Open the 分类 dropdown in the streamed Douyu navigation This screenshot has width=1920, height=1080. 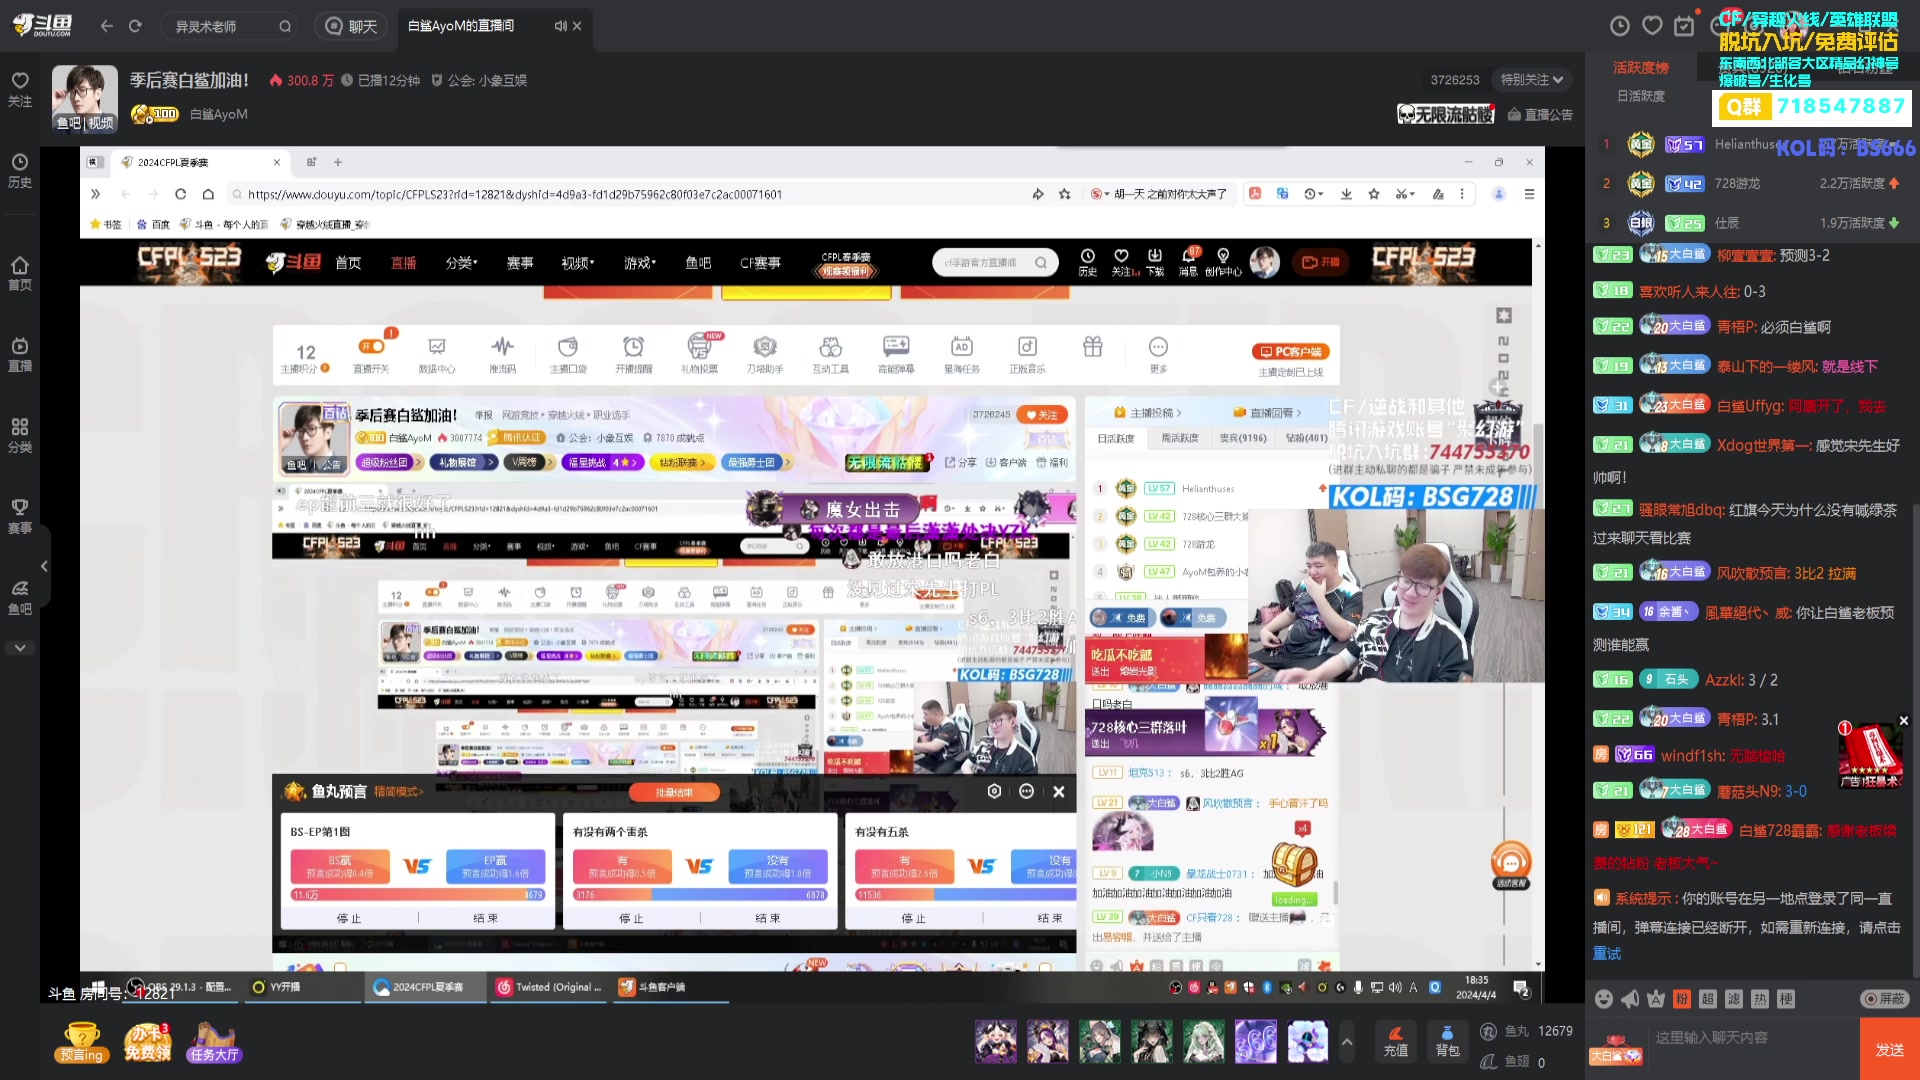tap(461, 263)
